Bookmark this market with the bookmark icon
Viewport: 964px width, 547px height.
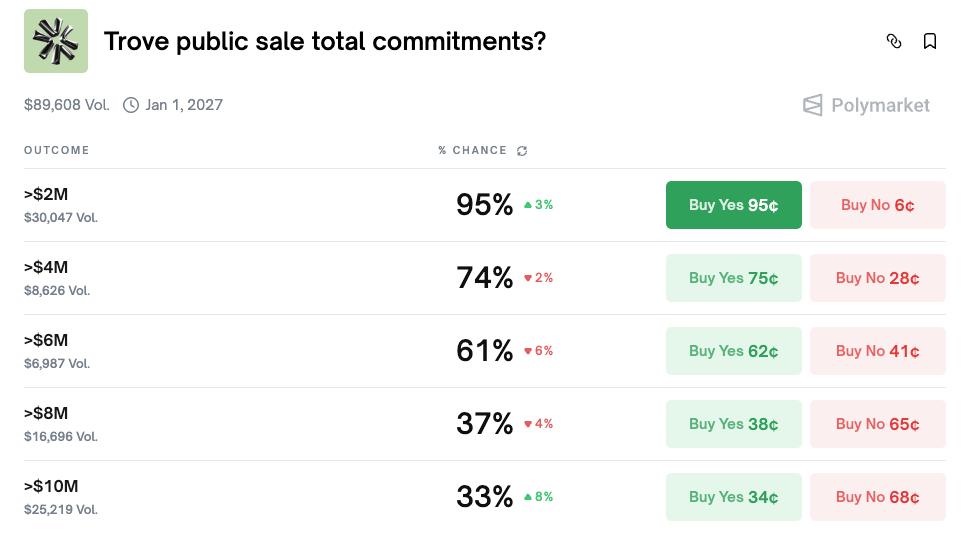pyautogui.click(x=930, y=41)
